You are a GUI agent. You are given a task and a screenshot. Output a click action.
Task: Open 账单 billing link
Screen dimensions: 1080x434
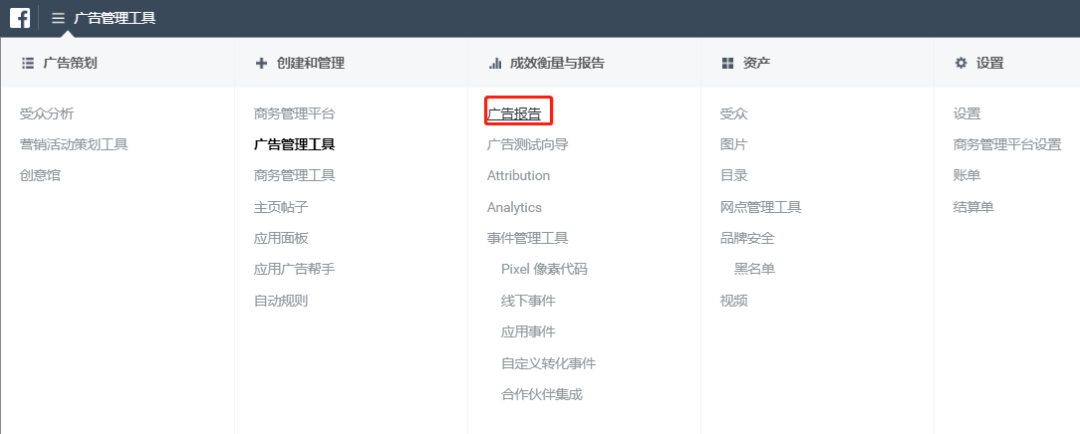967,176
